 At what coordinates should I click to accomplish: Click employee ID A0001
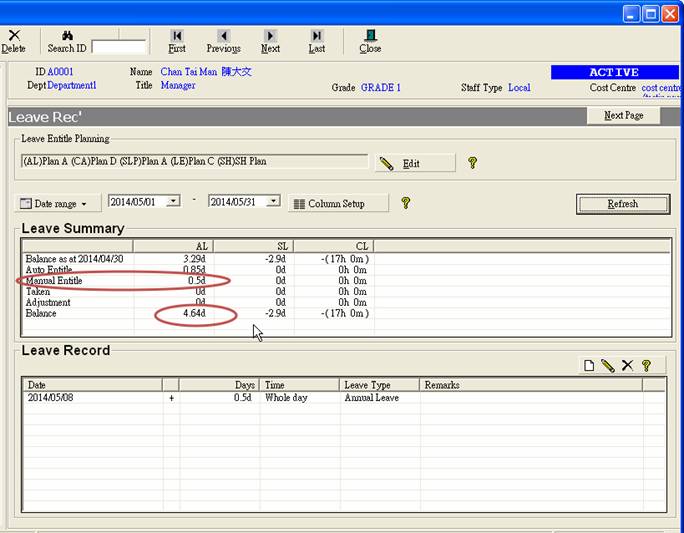point(60,72)
